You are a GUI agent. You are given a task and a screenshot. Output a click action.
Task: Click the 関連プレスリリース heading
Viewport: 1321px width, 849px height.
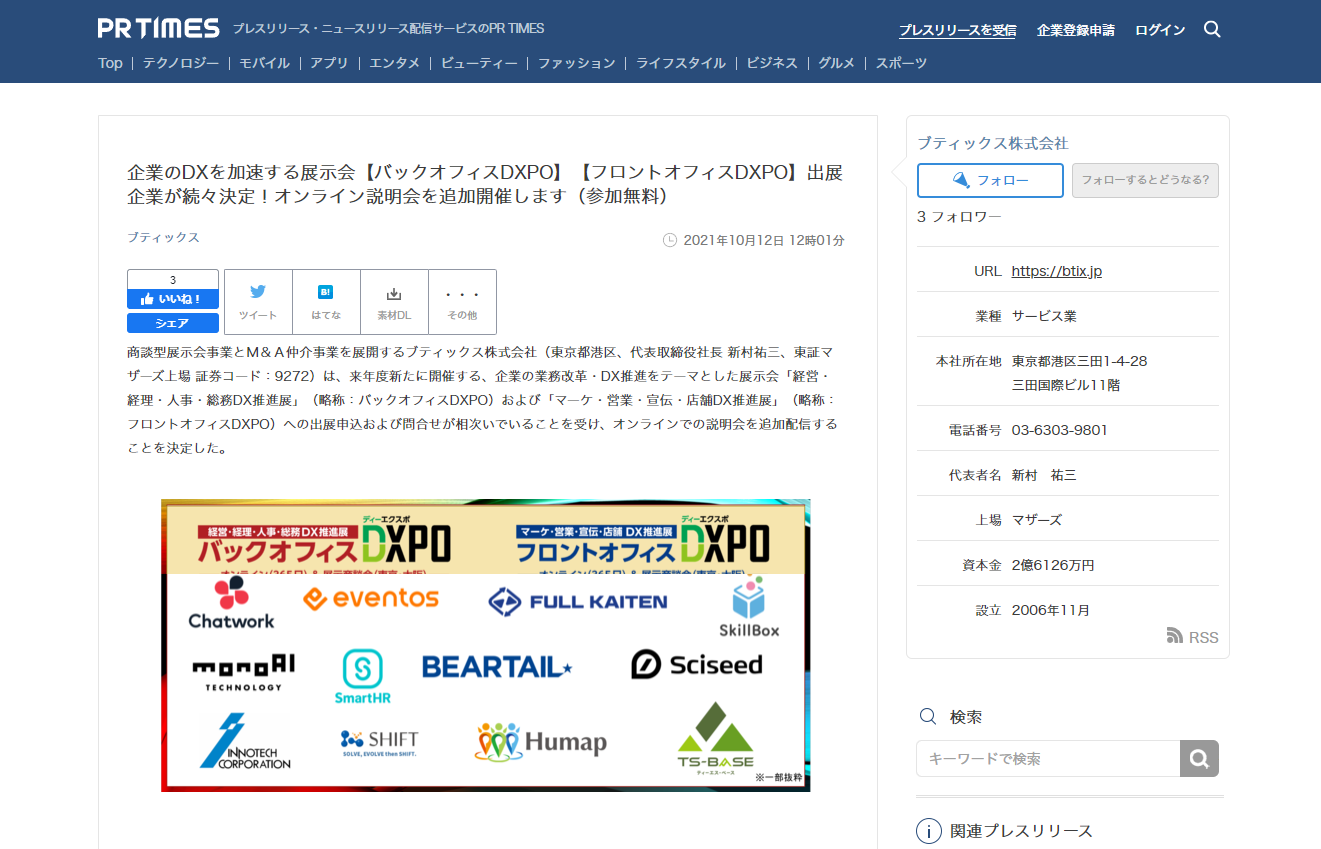click(x=1021, y=831)
